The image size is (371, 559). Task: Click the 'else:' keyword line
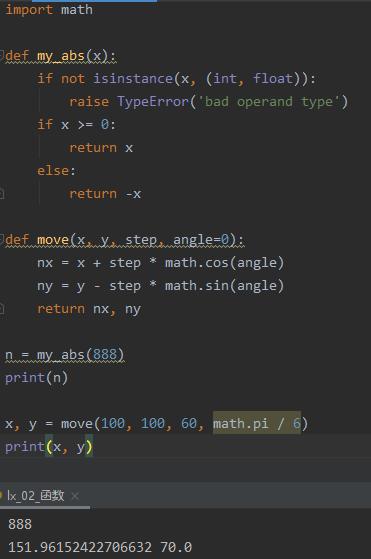coord(56,170)
